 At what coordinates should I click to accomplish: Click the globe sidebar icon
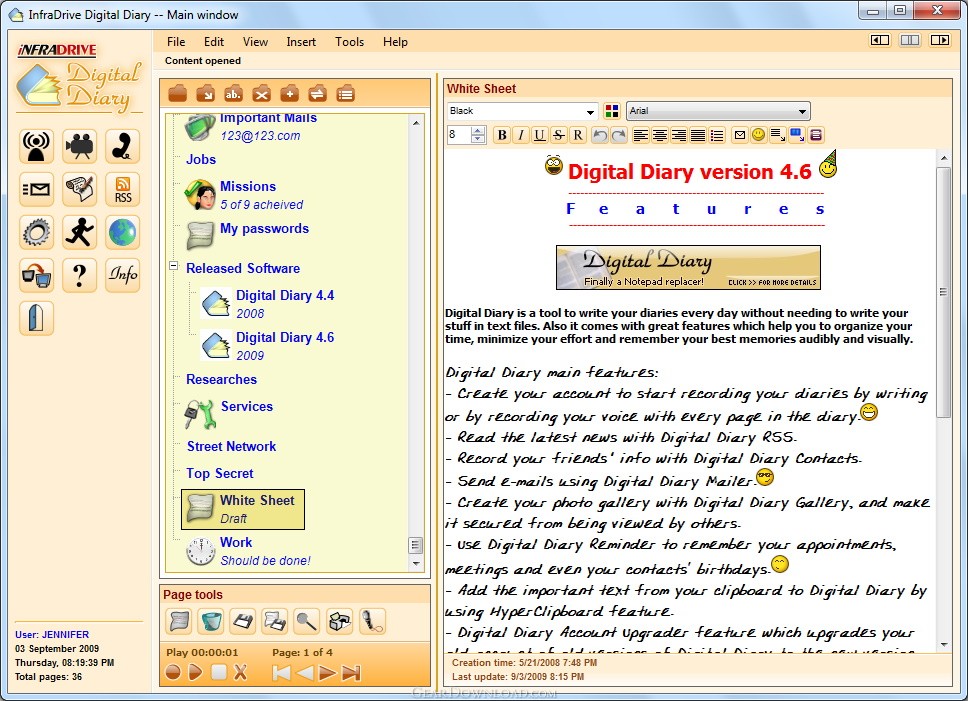pos(122,232)
